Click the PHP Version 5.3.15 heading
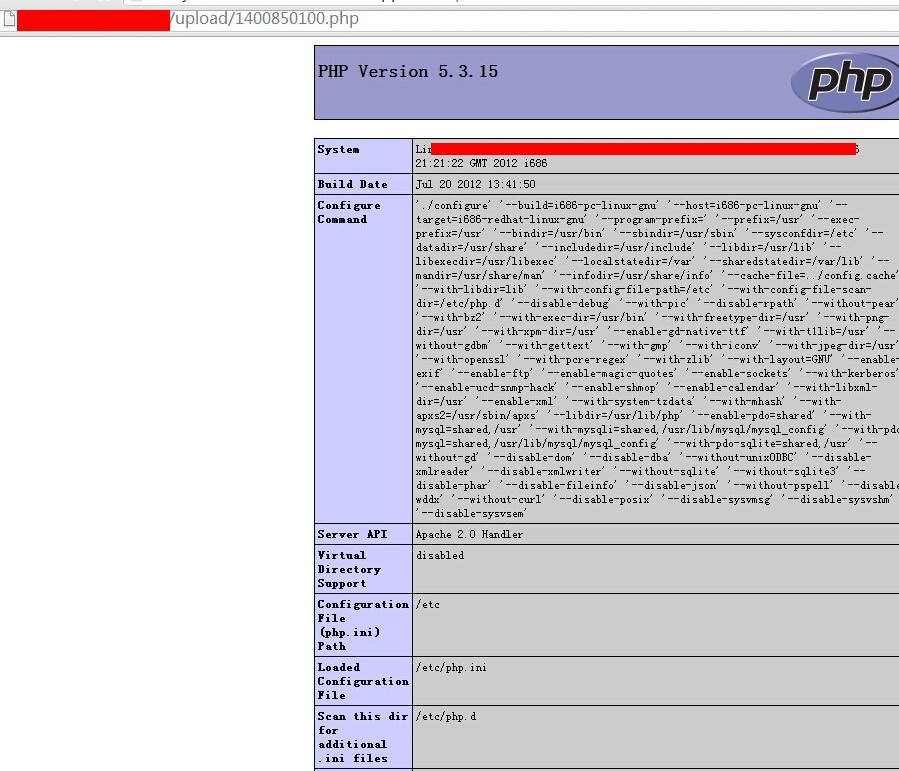This screenshot has width=899, height=771. pyautogui.click(x=408, y=72)
